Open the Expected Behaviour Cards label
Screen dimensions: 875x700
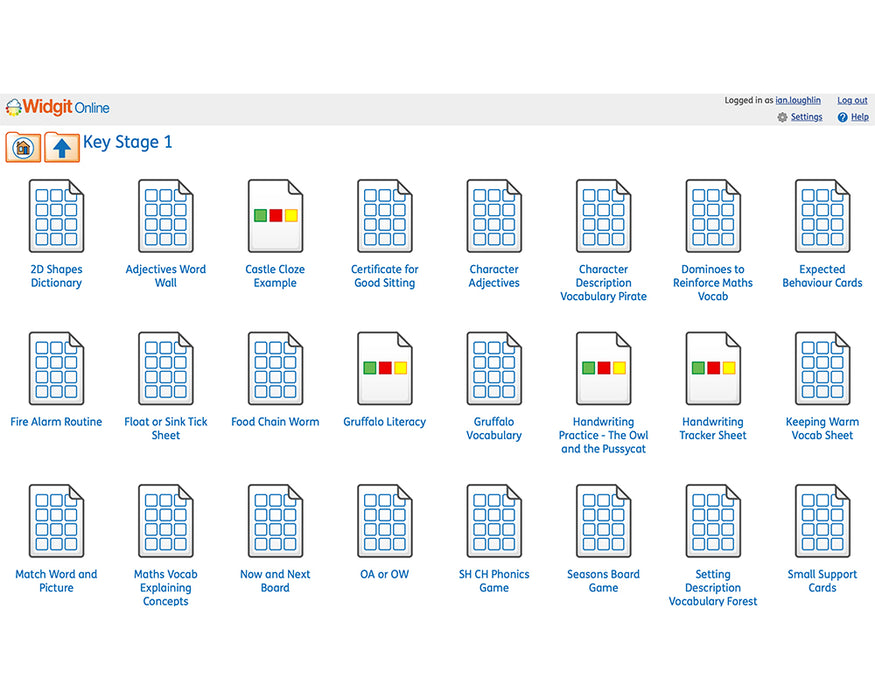pos(822,276)
